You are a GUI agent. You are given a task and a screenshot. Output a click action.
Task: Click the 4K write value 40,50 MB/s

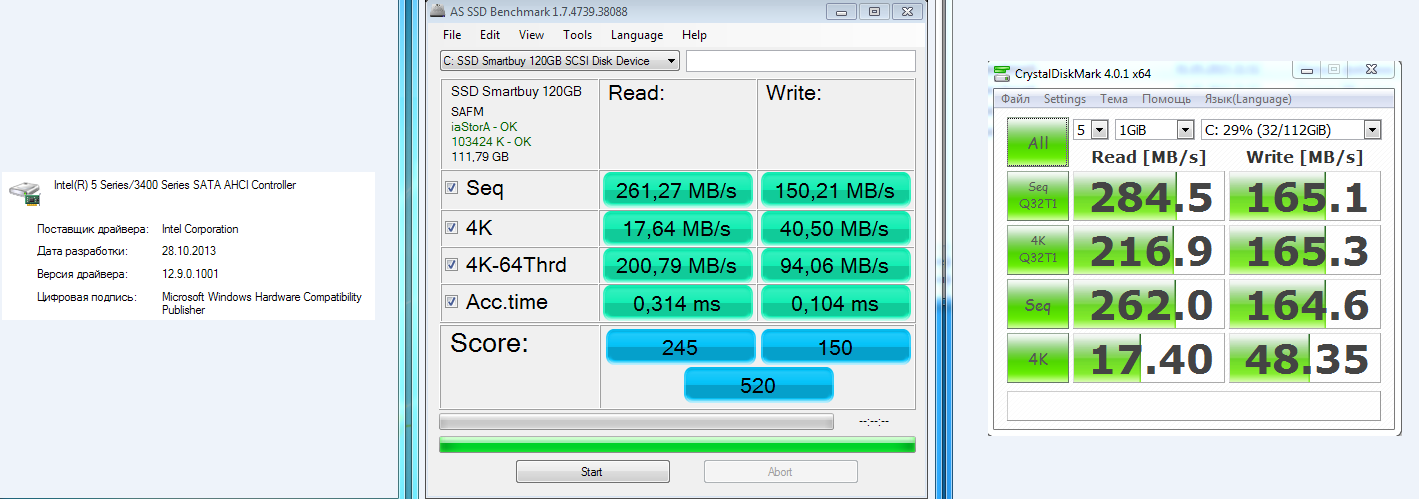(x=835, y=227)
